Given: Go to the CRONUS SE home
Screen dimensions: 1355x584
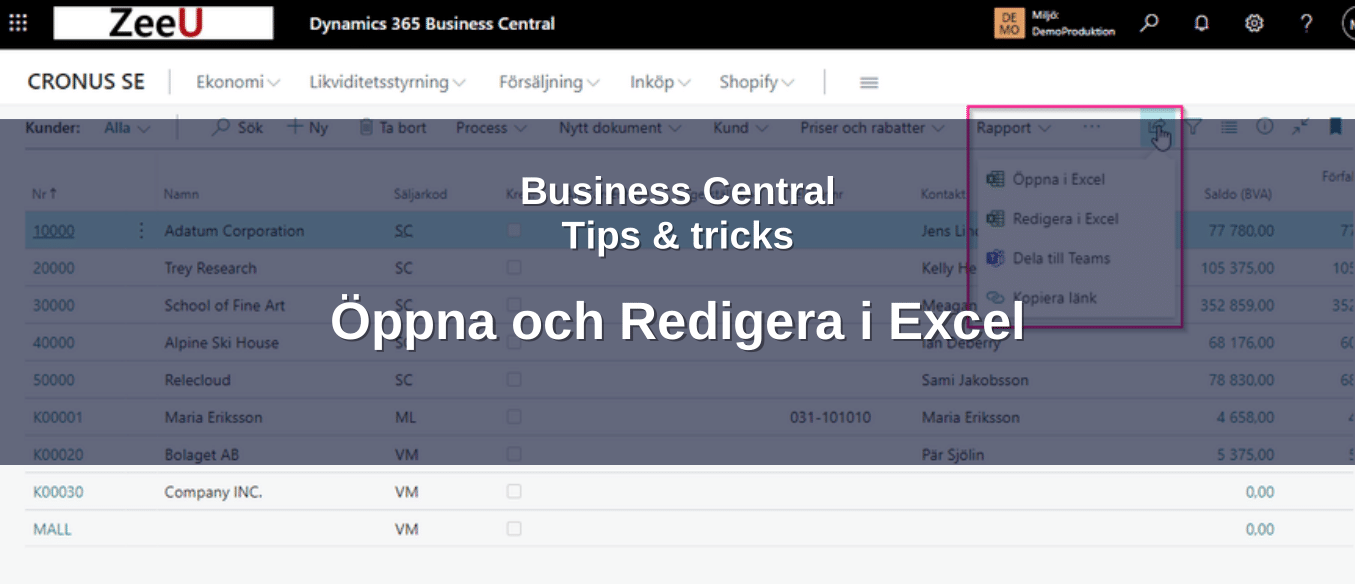Looking at the screenshot, I should [x=86, y=82].
